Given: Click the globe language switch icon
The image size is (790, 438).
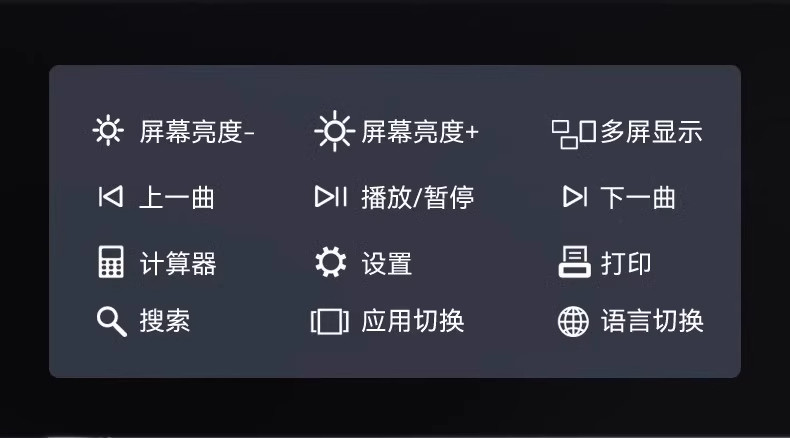Looking at the screenshot, I should [573, 322].
